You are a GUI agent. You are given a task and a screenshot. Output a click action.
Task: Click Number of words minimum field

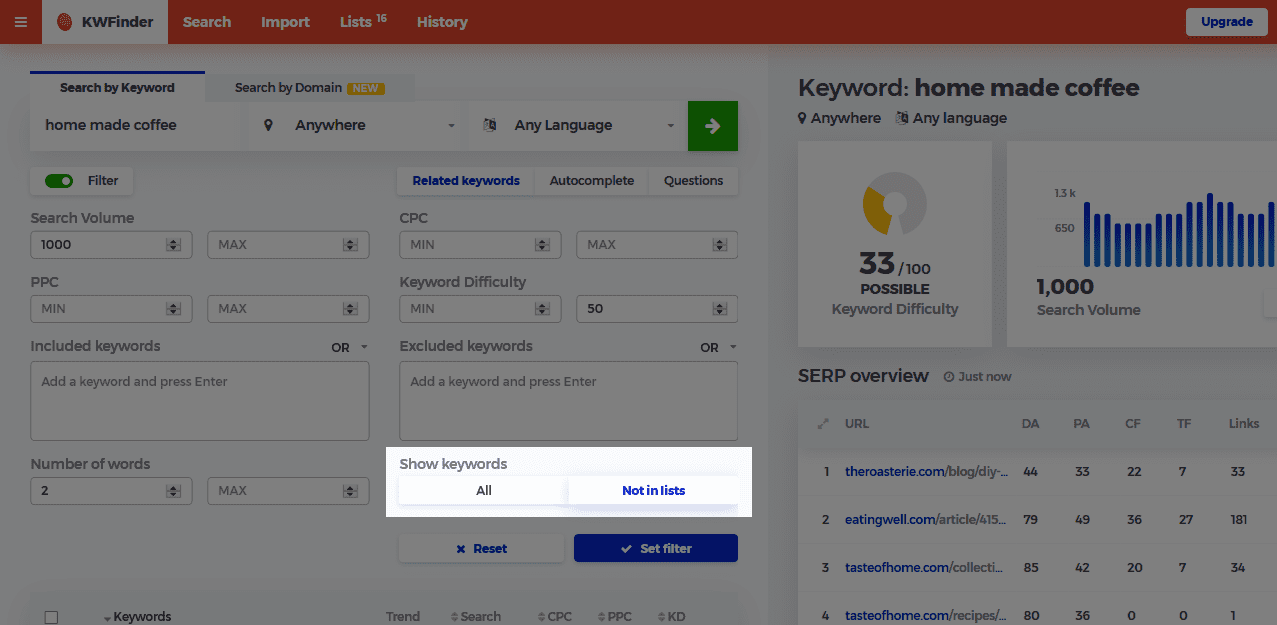click(111, 491)
